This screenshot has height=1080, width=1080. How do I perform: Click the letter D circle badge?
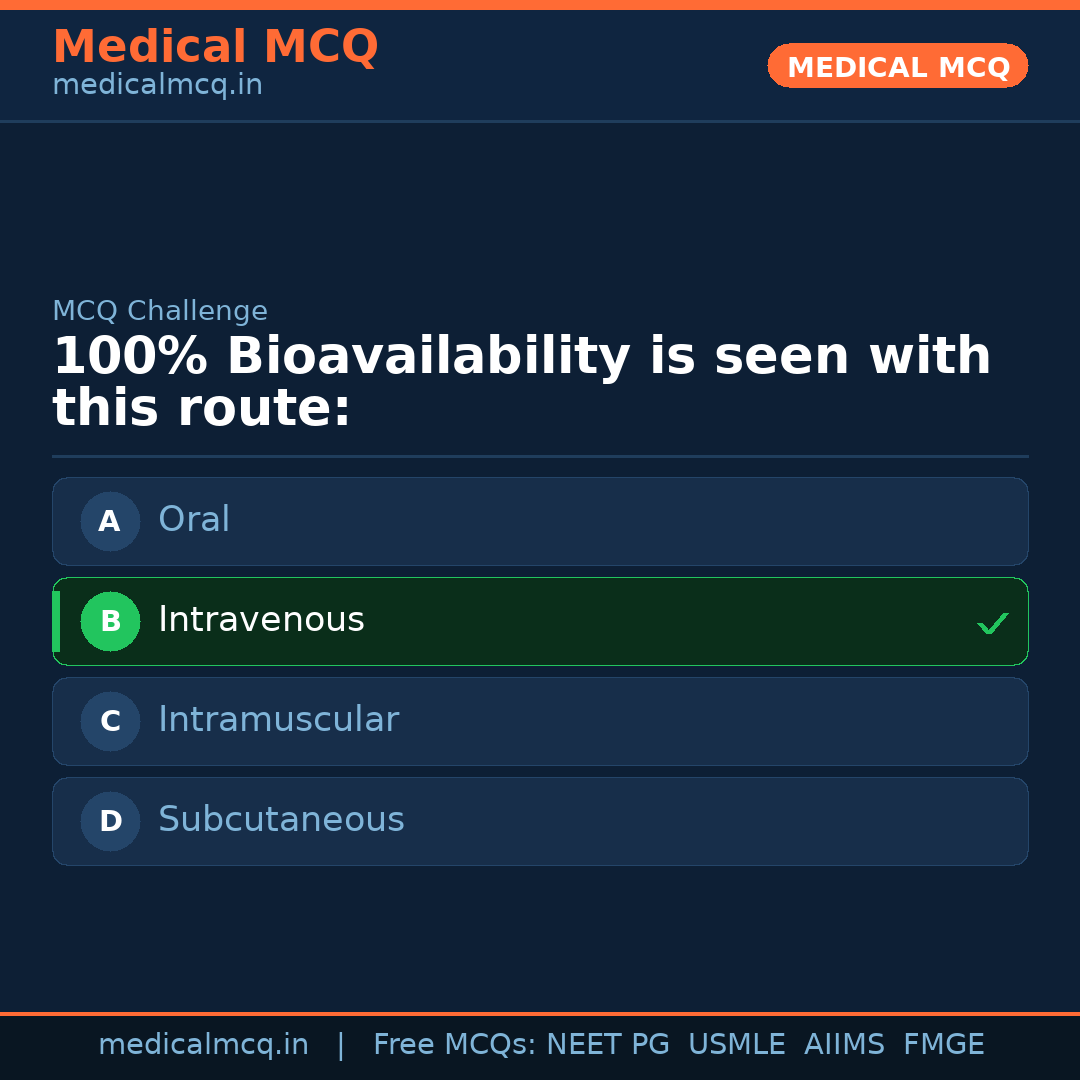[110, 821]
